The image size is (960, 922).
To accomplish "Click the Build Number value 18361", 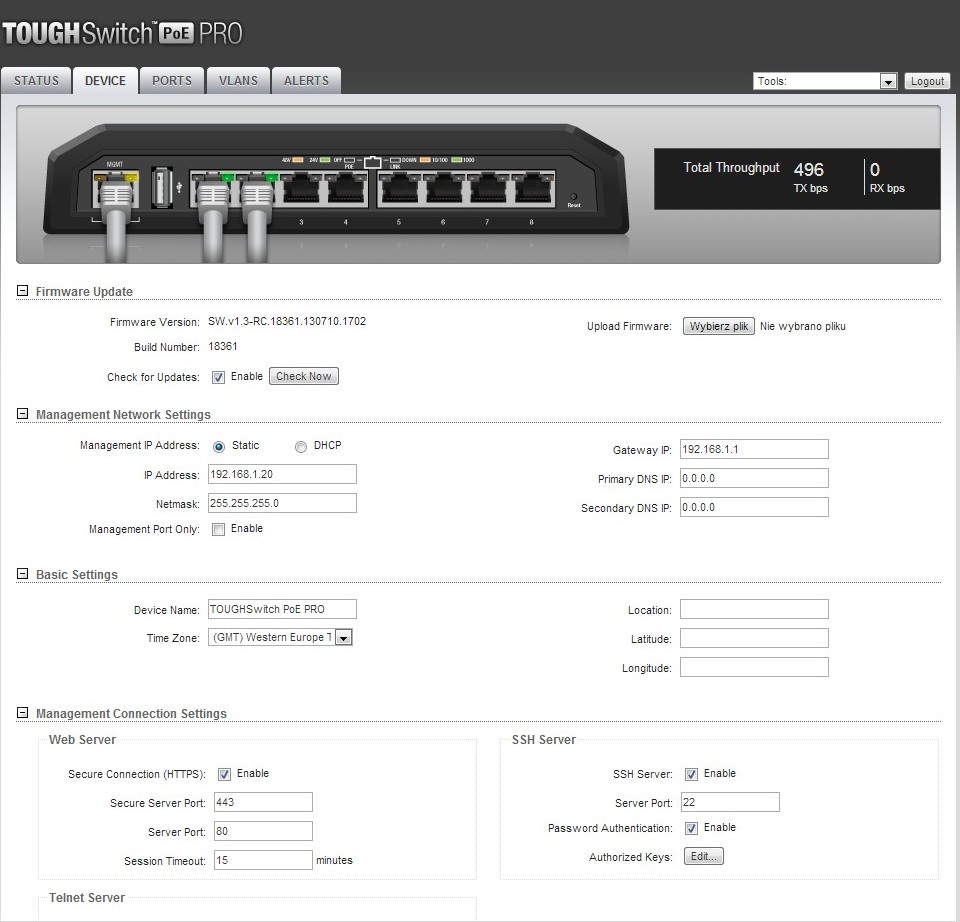I will pos(223,347).
